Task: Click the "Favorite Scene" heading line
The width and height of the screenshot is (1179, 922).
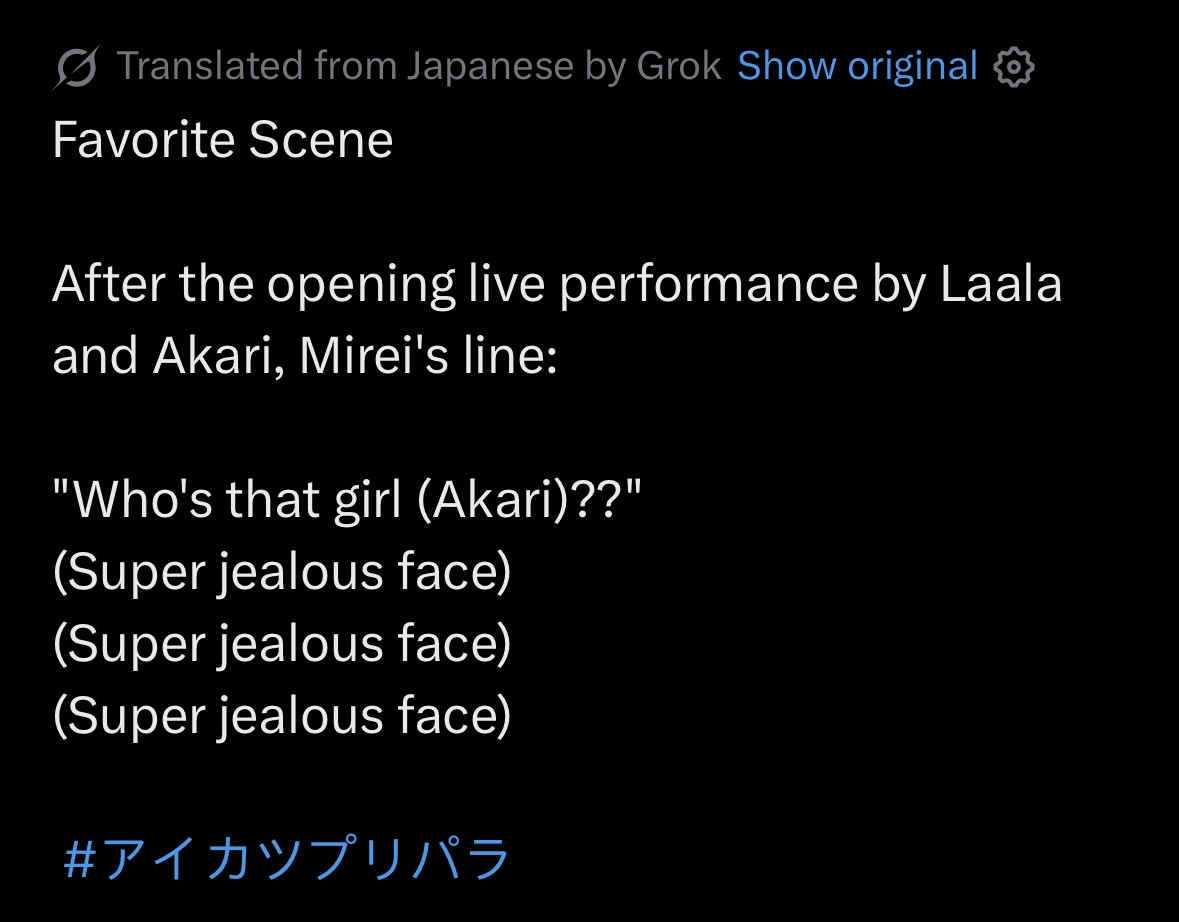Action: pyautogui.click(x=222, y=140)
